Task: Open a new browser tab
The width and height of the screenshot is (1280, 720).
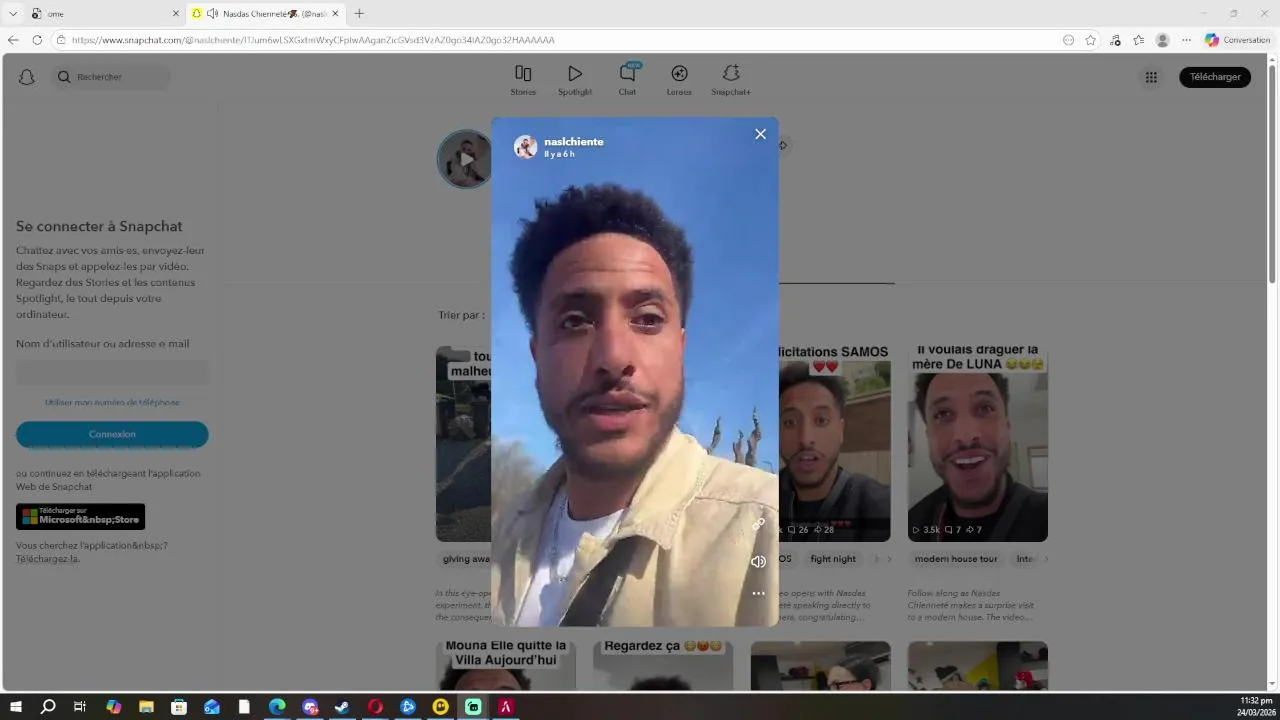Action: (x=359, y=13)
